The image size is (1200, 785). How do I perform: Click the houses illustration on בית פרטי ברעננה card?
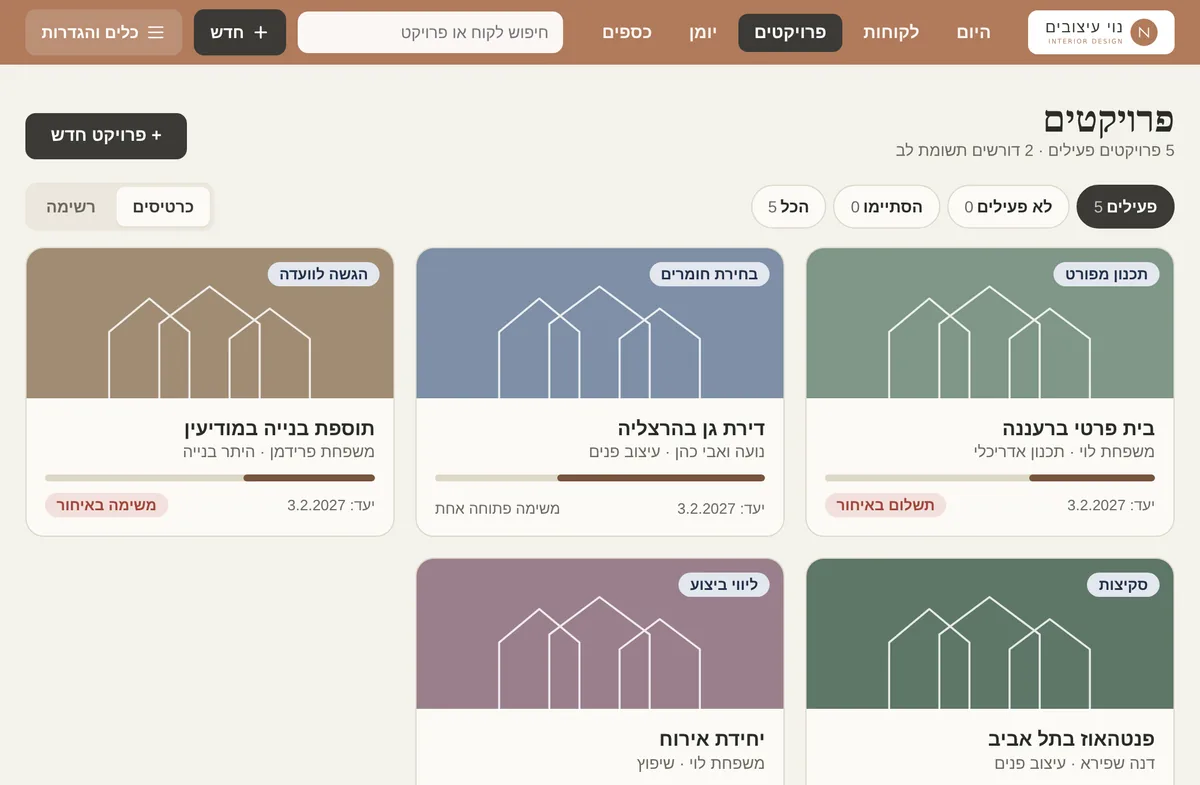click(x=989, y=342)
